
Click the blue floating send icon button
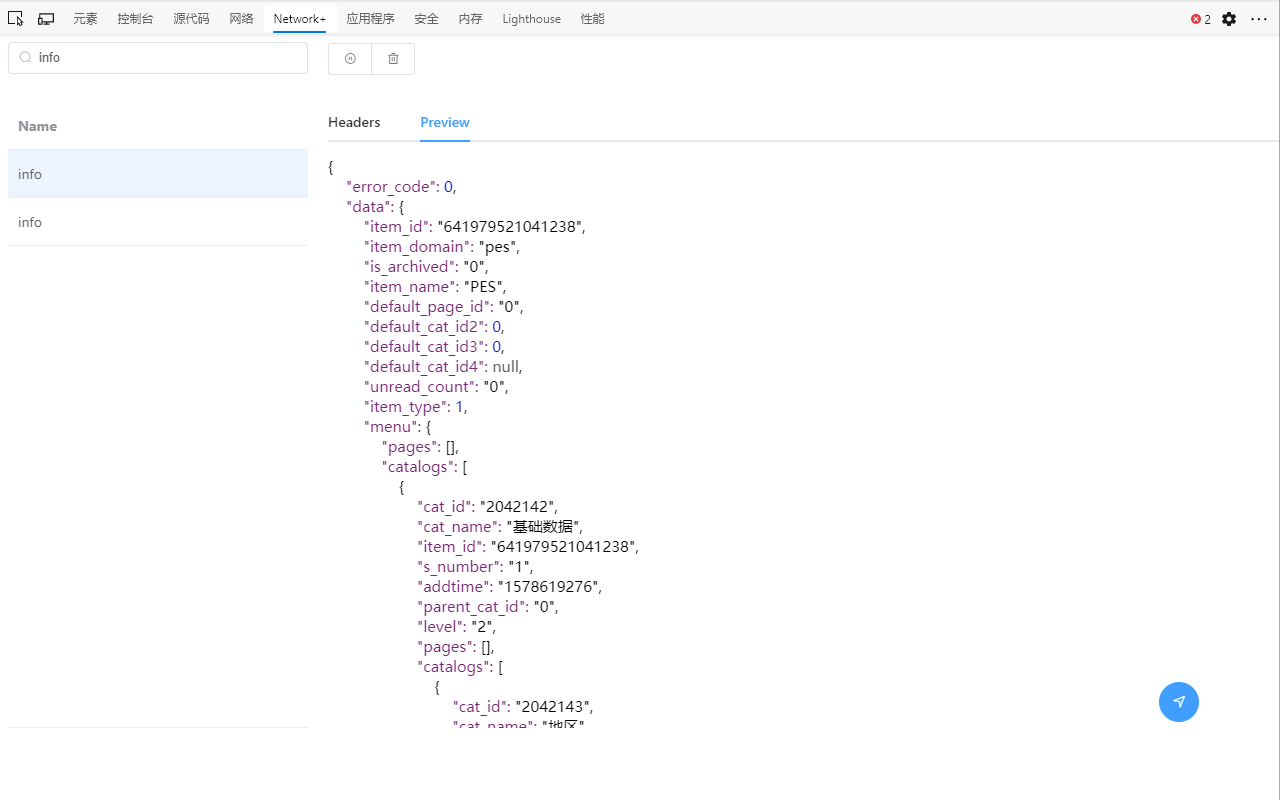1179,701
